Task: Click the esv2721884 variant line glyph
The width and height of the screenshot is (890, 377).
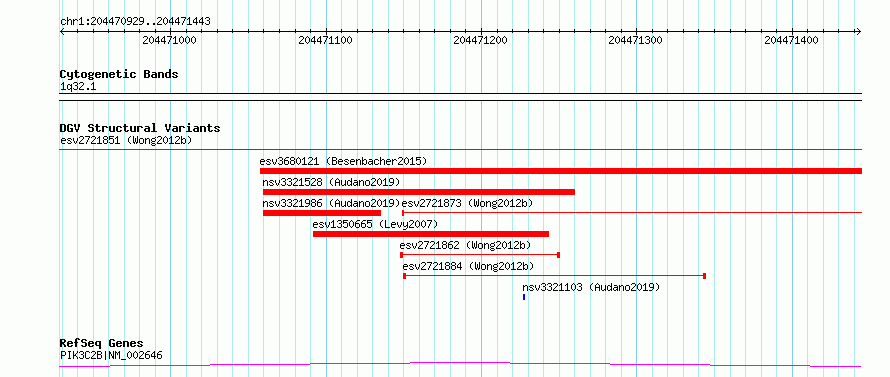Action: [x=555, y=276]
